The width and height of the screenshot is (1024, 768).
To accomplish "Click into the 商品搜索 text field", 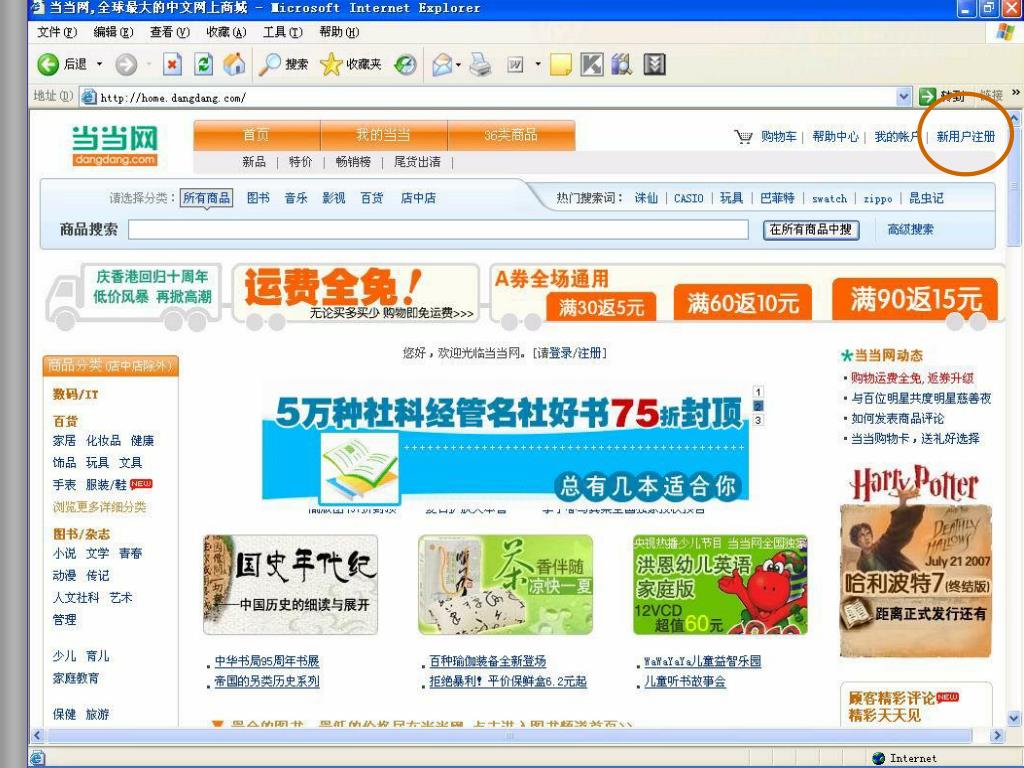I will coord(438,229).
